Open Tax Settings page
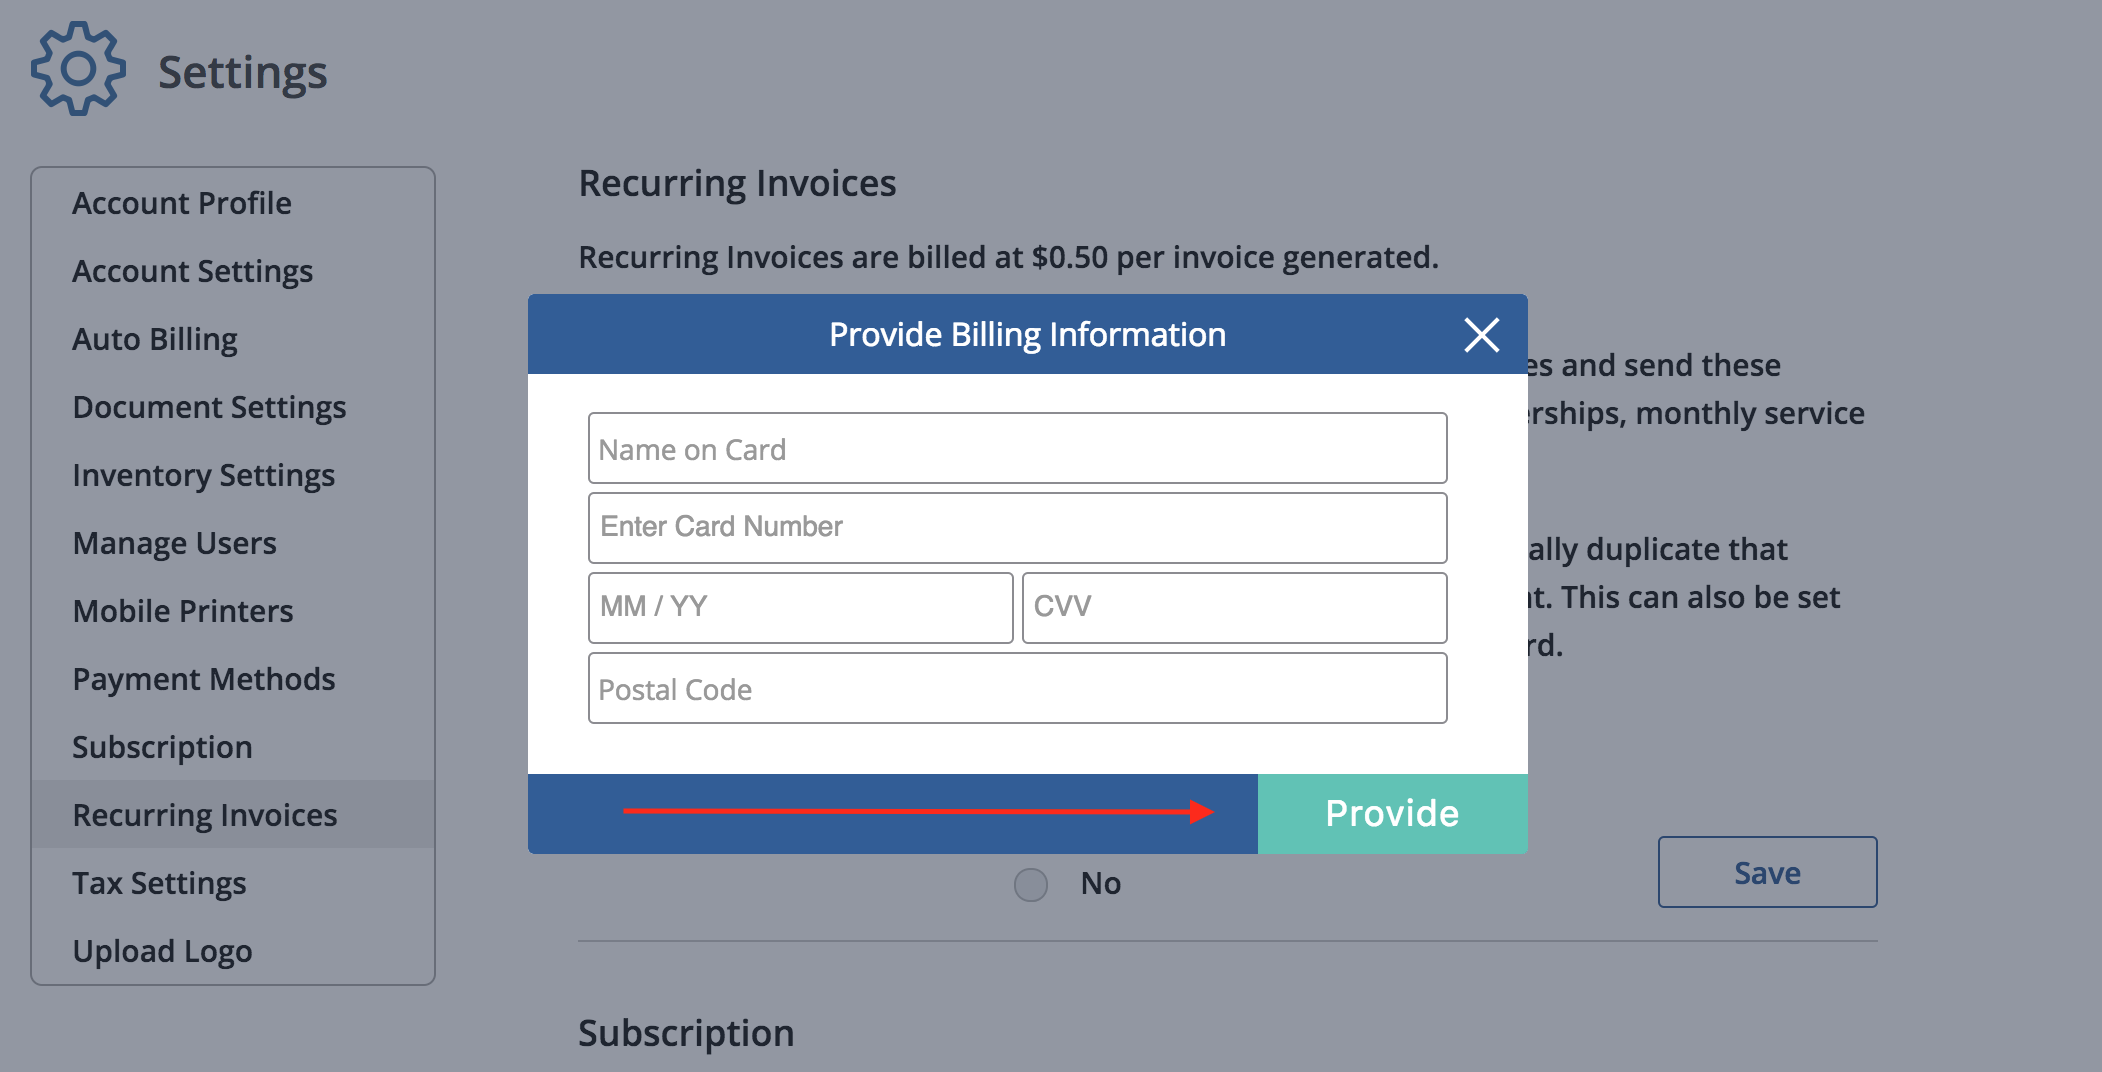This screenshot has height=1072, width=2102. coord(159,883)
